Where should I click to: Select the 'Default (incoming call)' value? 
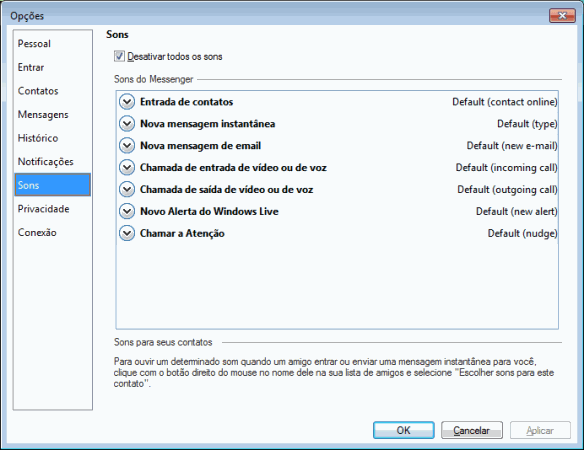pyautogui.click(x=507, y=168)
